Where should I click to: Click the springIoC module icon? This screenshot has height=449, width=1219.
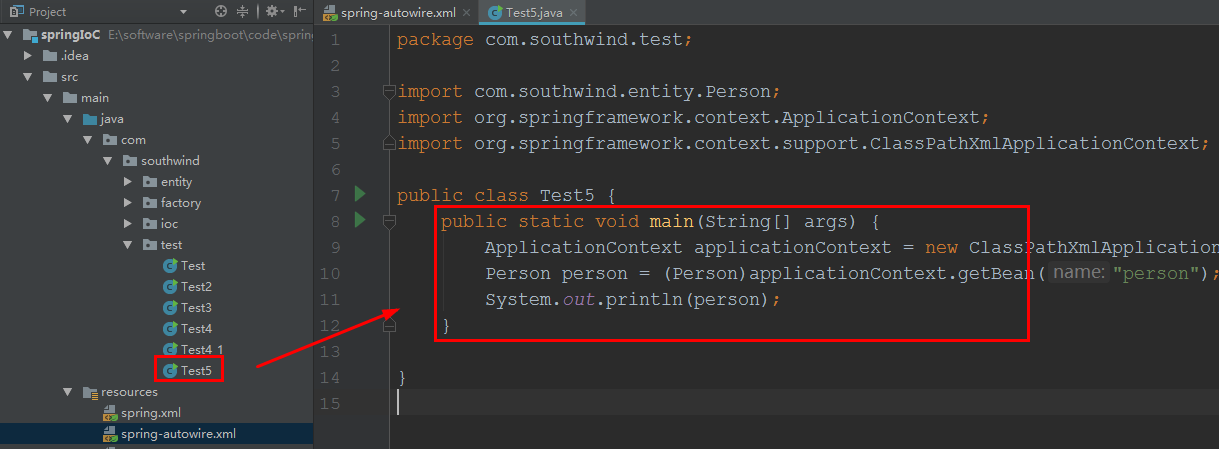(29, 34)
